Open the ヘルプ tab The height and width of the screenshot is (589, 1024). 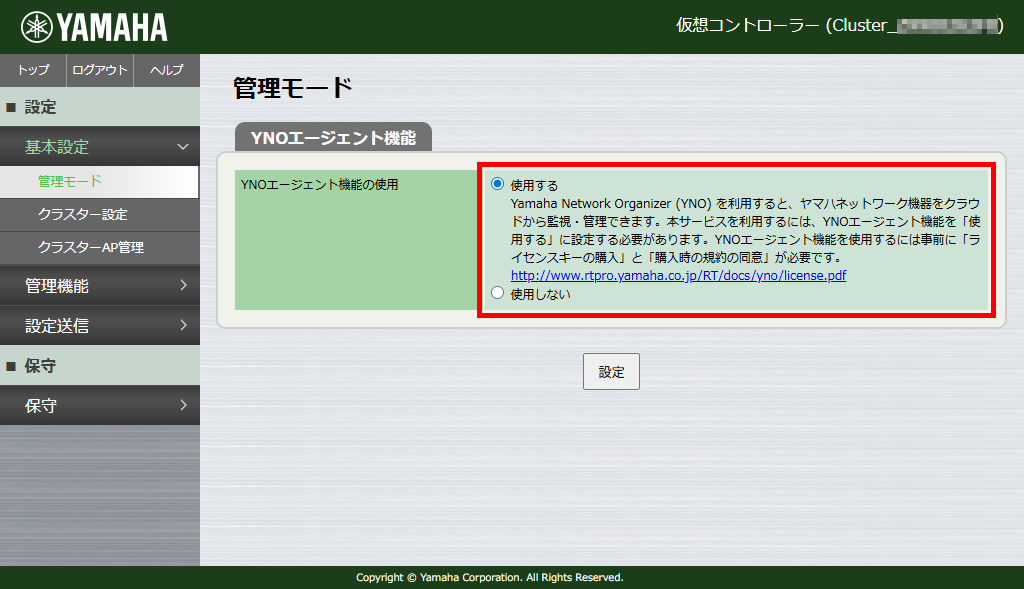(167, 70)
